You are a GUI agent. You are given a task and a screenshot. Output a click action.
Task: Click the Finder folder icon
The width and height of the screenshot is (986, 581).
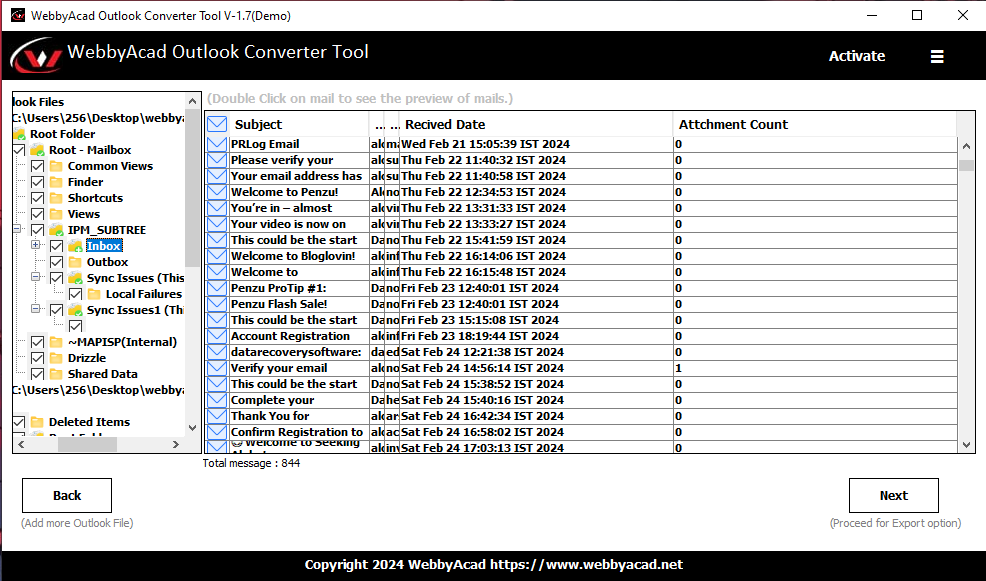point(57,182)
